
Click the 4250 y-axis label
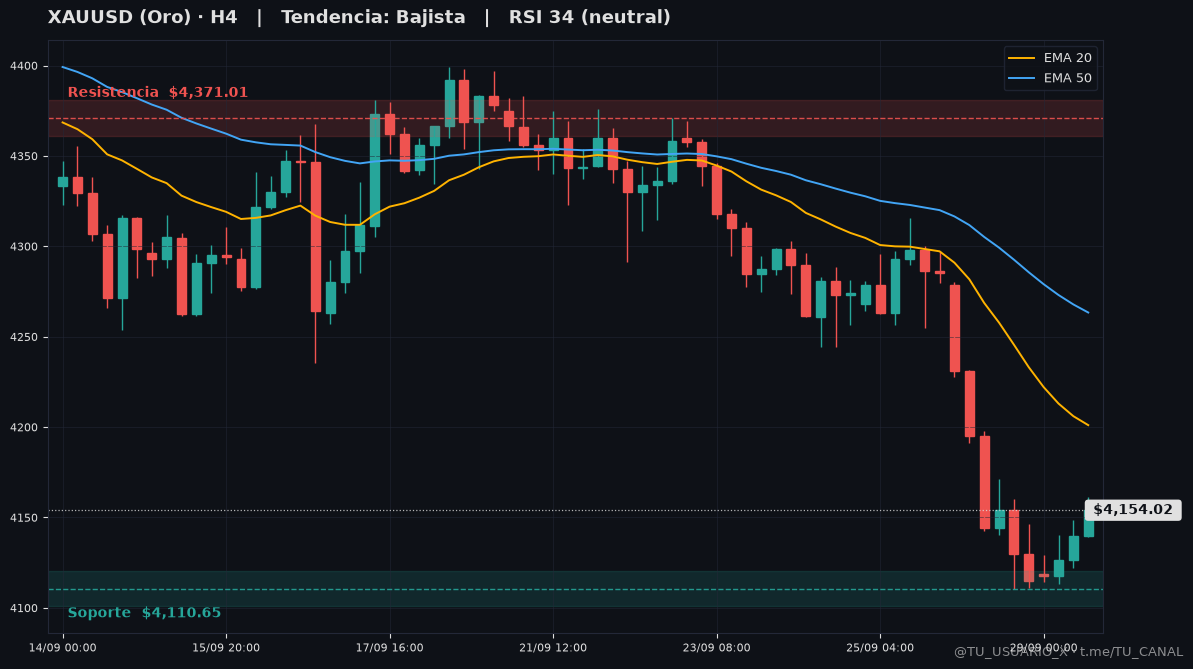pos(23,337)
